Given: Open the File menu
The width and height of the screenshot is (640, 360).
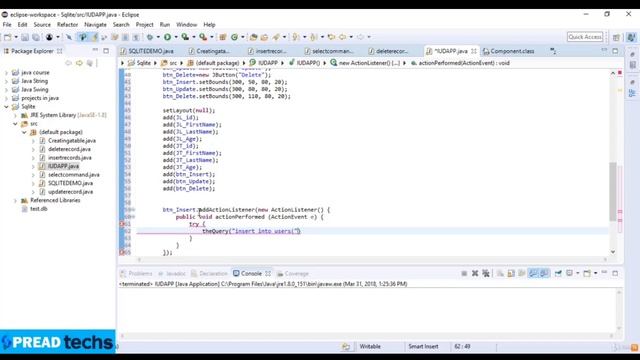Looking at the screenshot, I should 7,25.
